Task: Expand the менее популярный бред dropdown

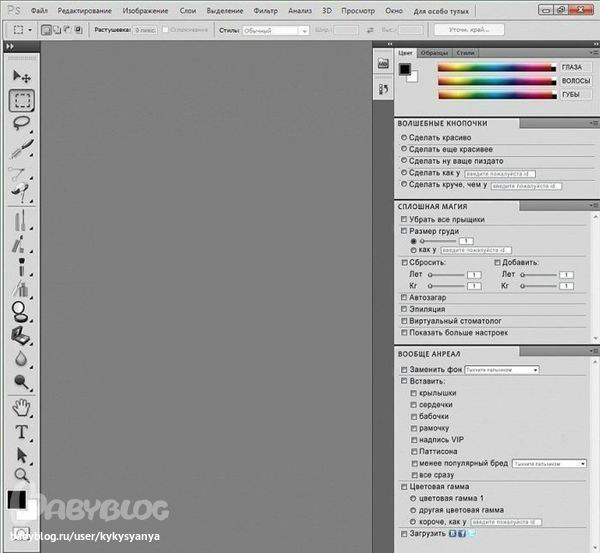Action: (x=549, y=463)
